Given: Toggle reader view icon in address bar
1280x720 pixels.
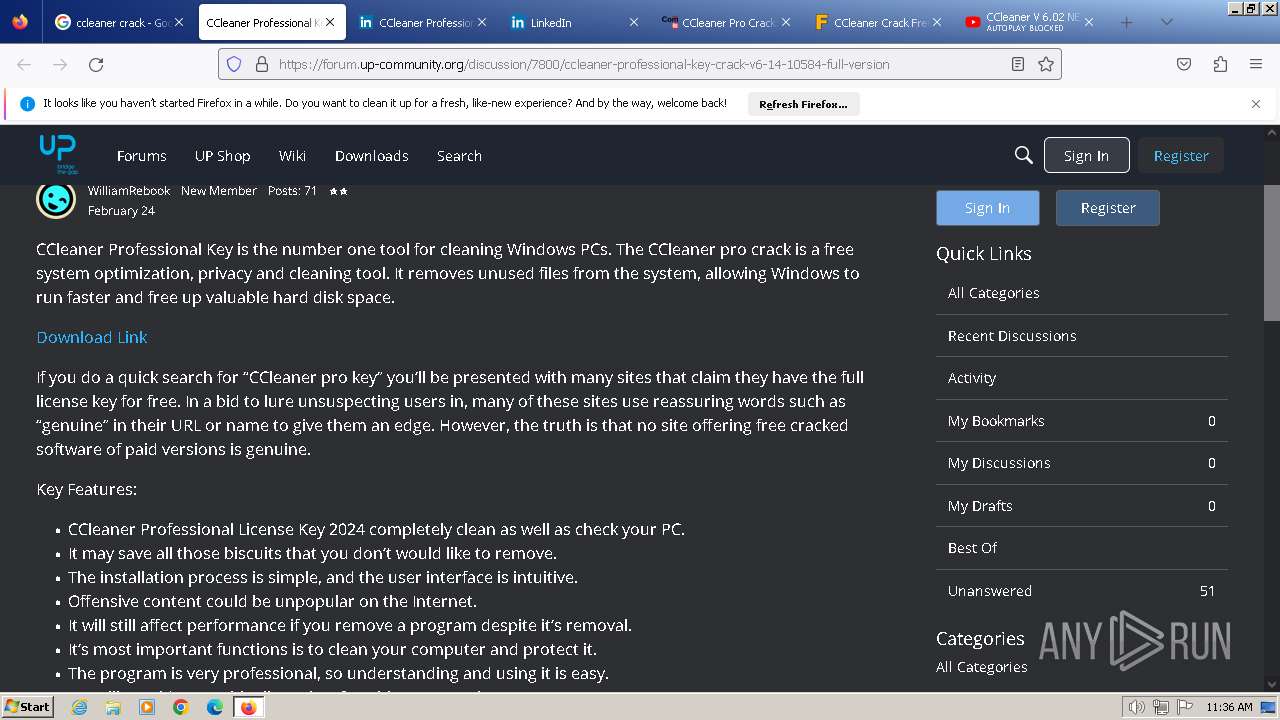Looking at the screenshot, I should point(1017,64).
